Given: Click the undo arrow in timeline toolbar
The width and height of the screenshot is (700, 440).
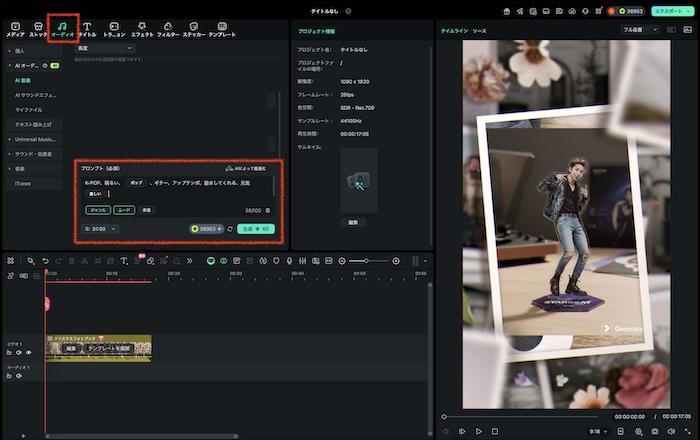Looking at the screenshot, I should point(45,261).
